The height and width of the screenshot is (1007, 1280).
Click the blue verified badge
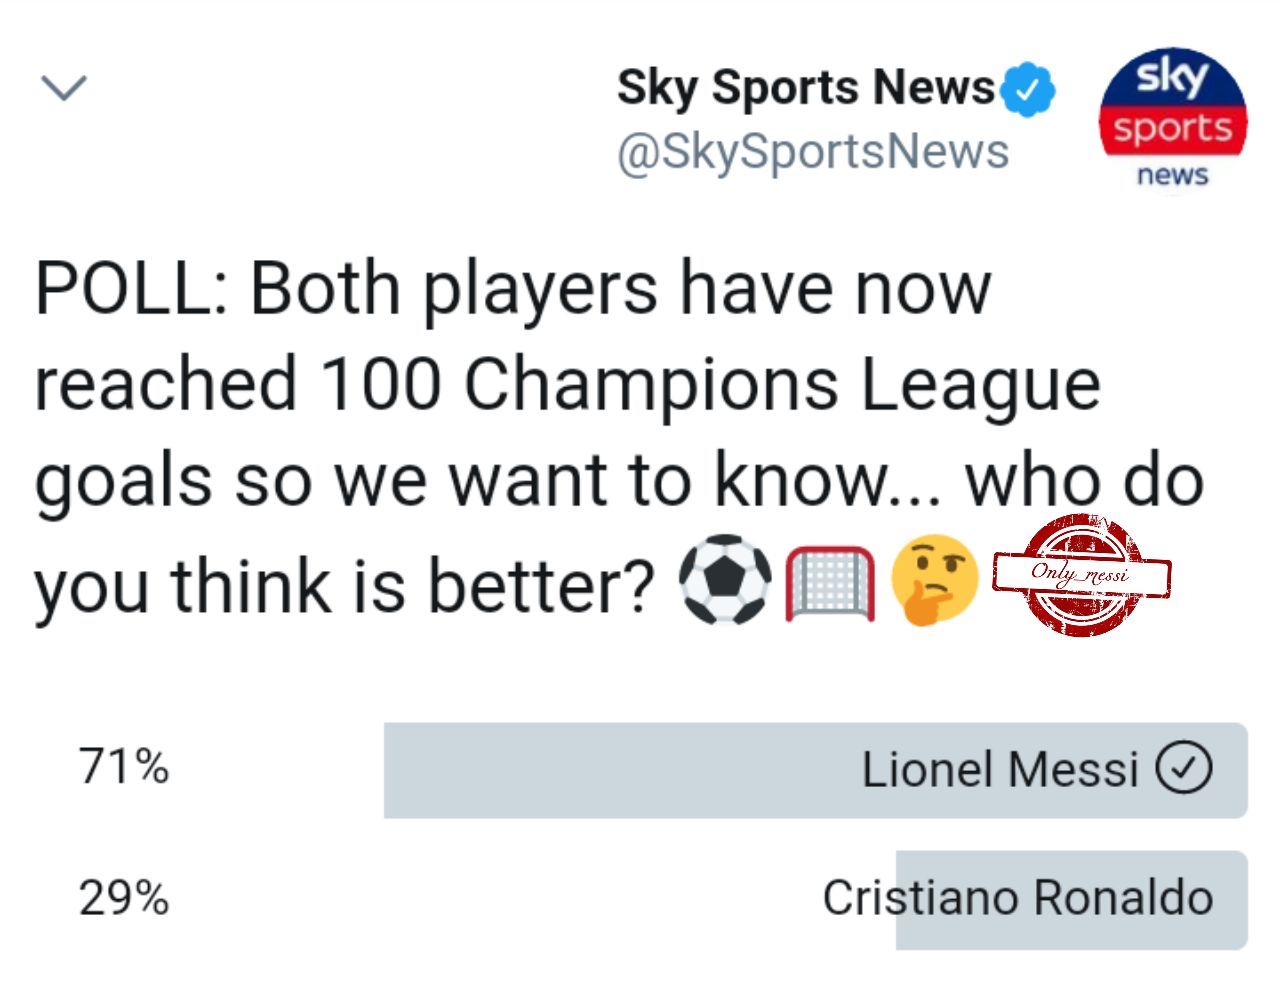(x=1027, y=89)
